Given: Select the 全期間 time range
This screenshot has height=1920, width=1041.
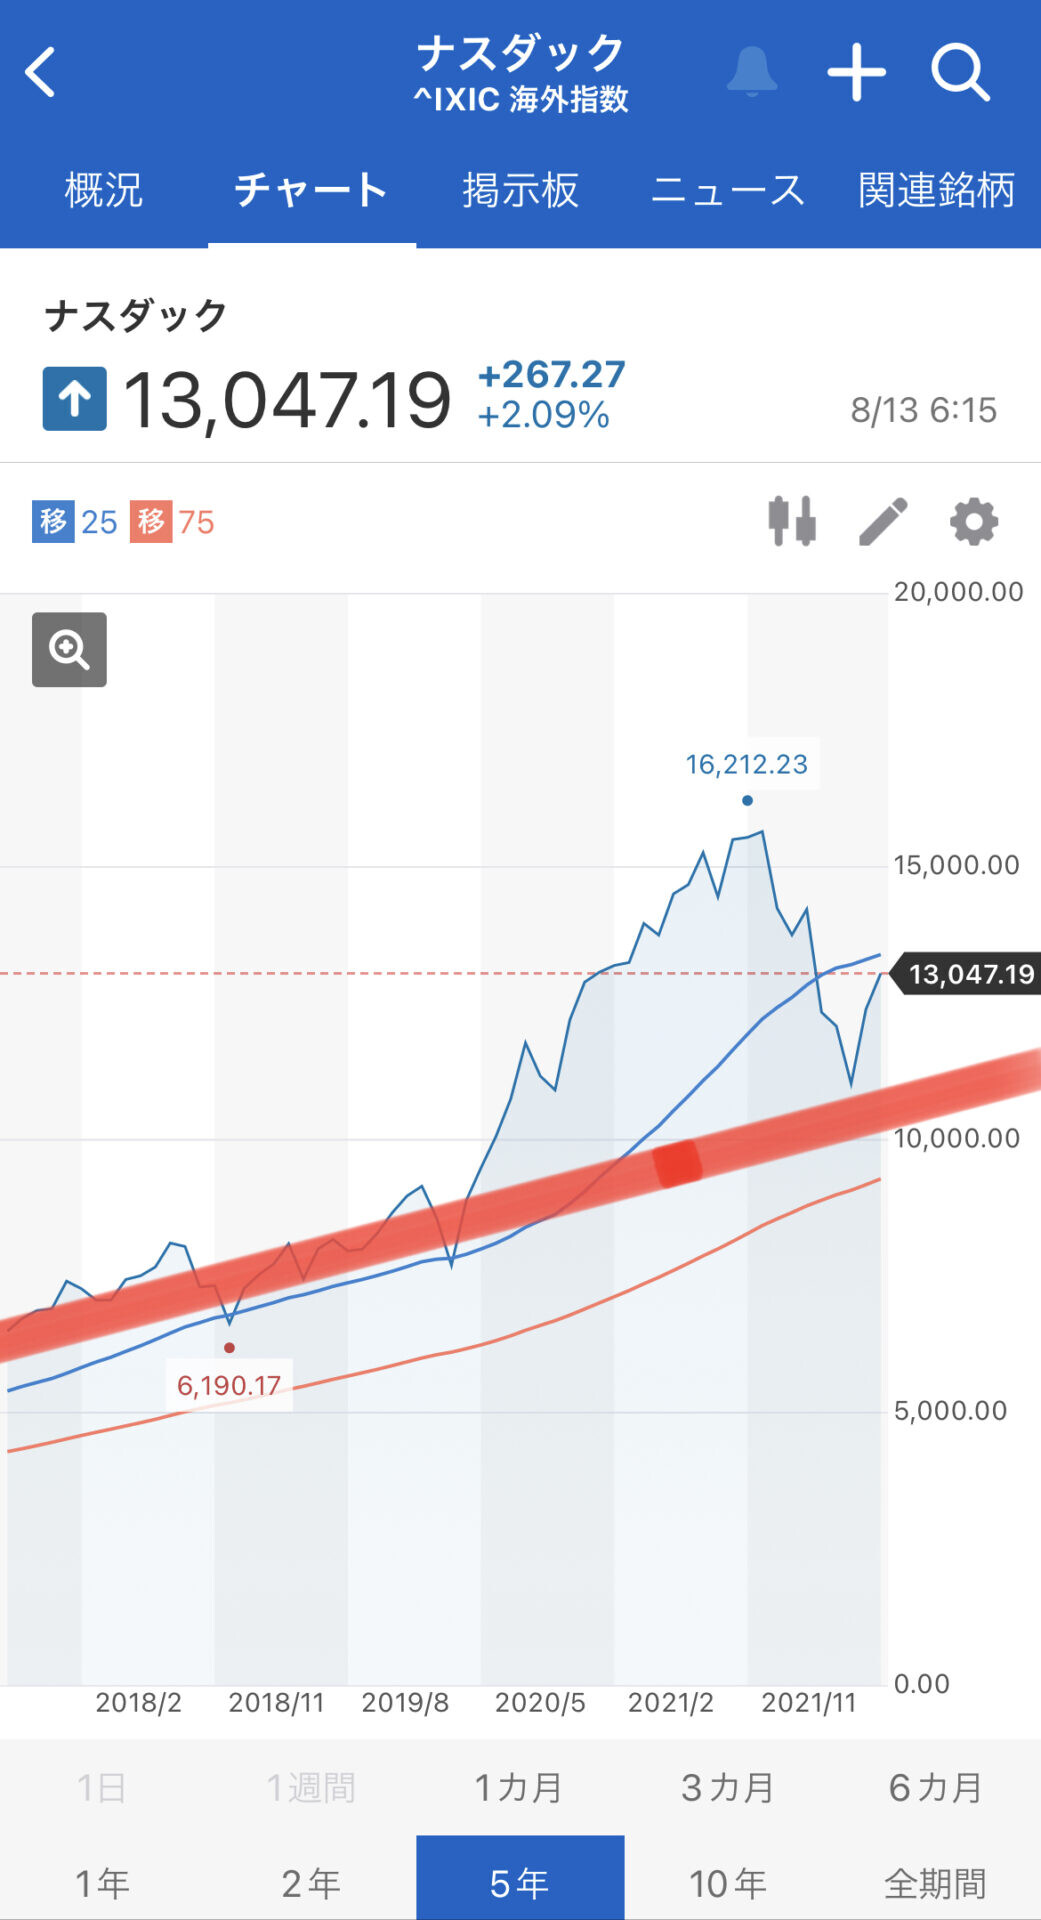Looking at the screenshot, I should [x=936, y=1883].
